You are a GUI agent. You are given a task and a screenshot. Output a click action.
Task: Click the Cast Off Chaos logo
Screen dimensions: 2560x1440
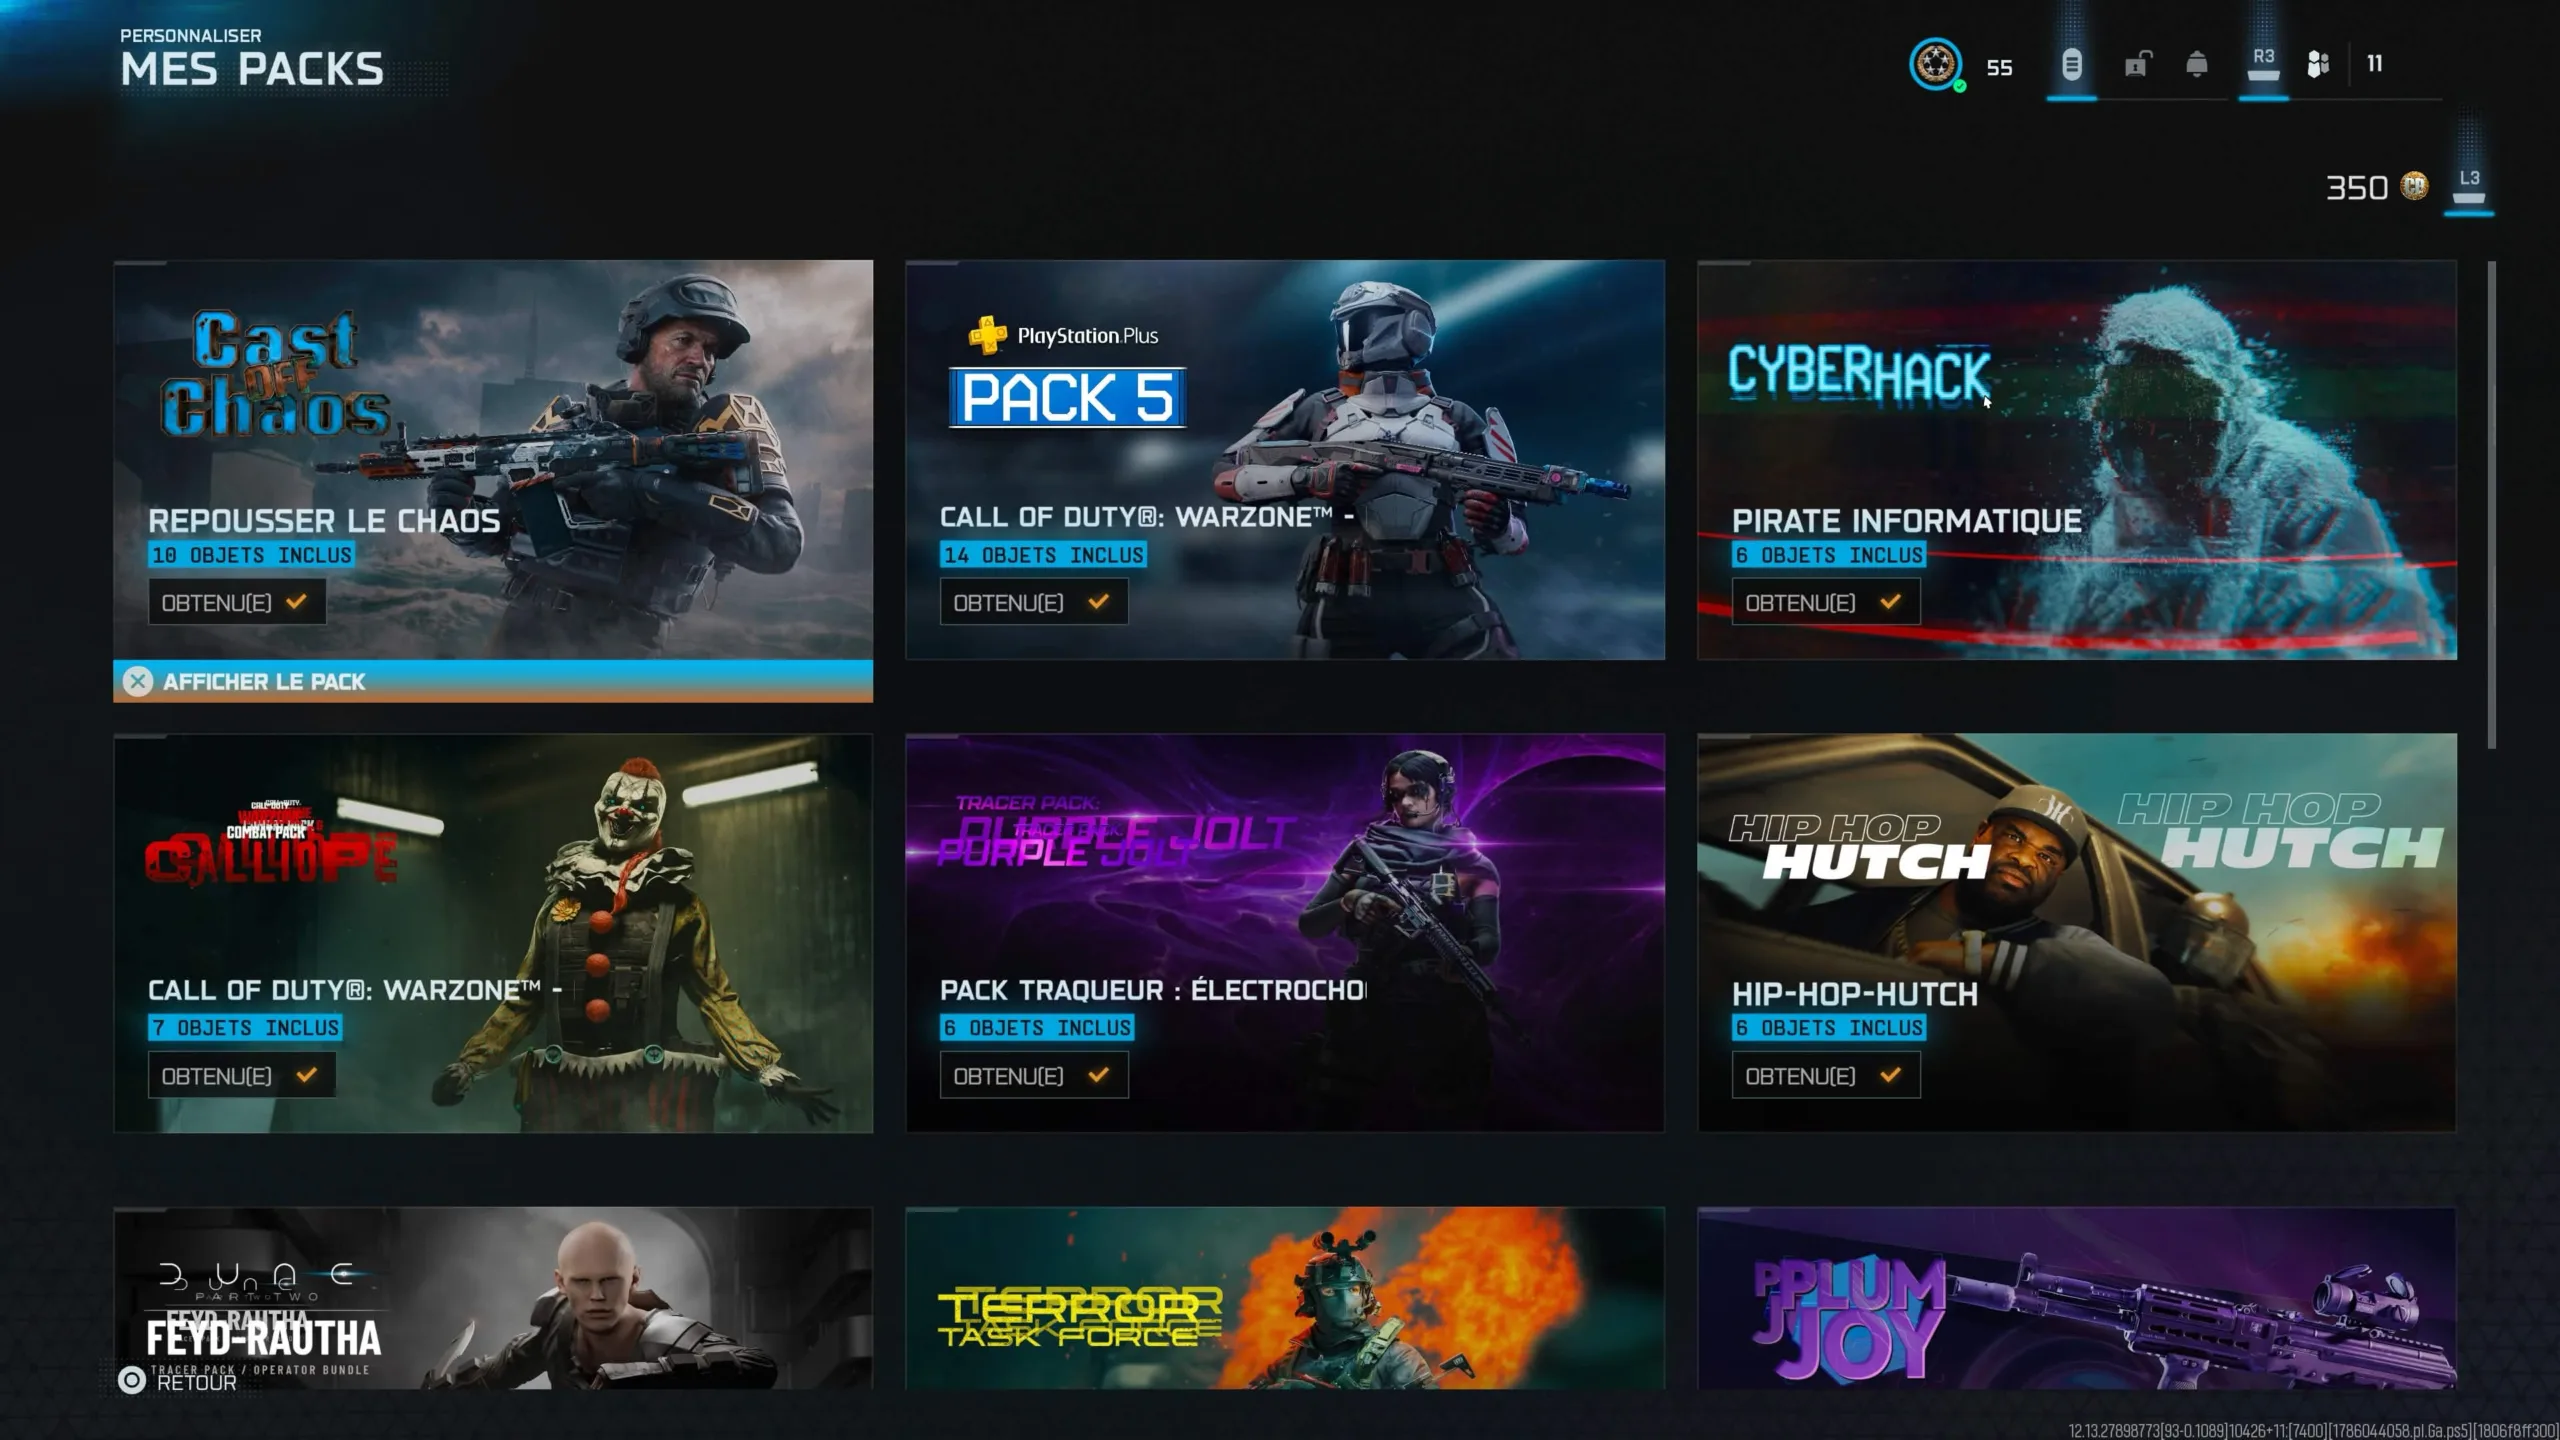pyautogui.click(x=275, y=374)
